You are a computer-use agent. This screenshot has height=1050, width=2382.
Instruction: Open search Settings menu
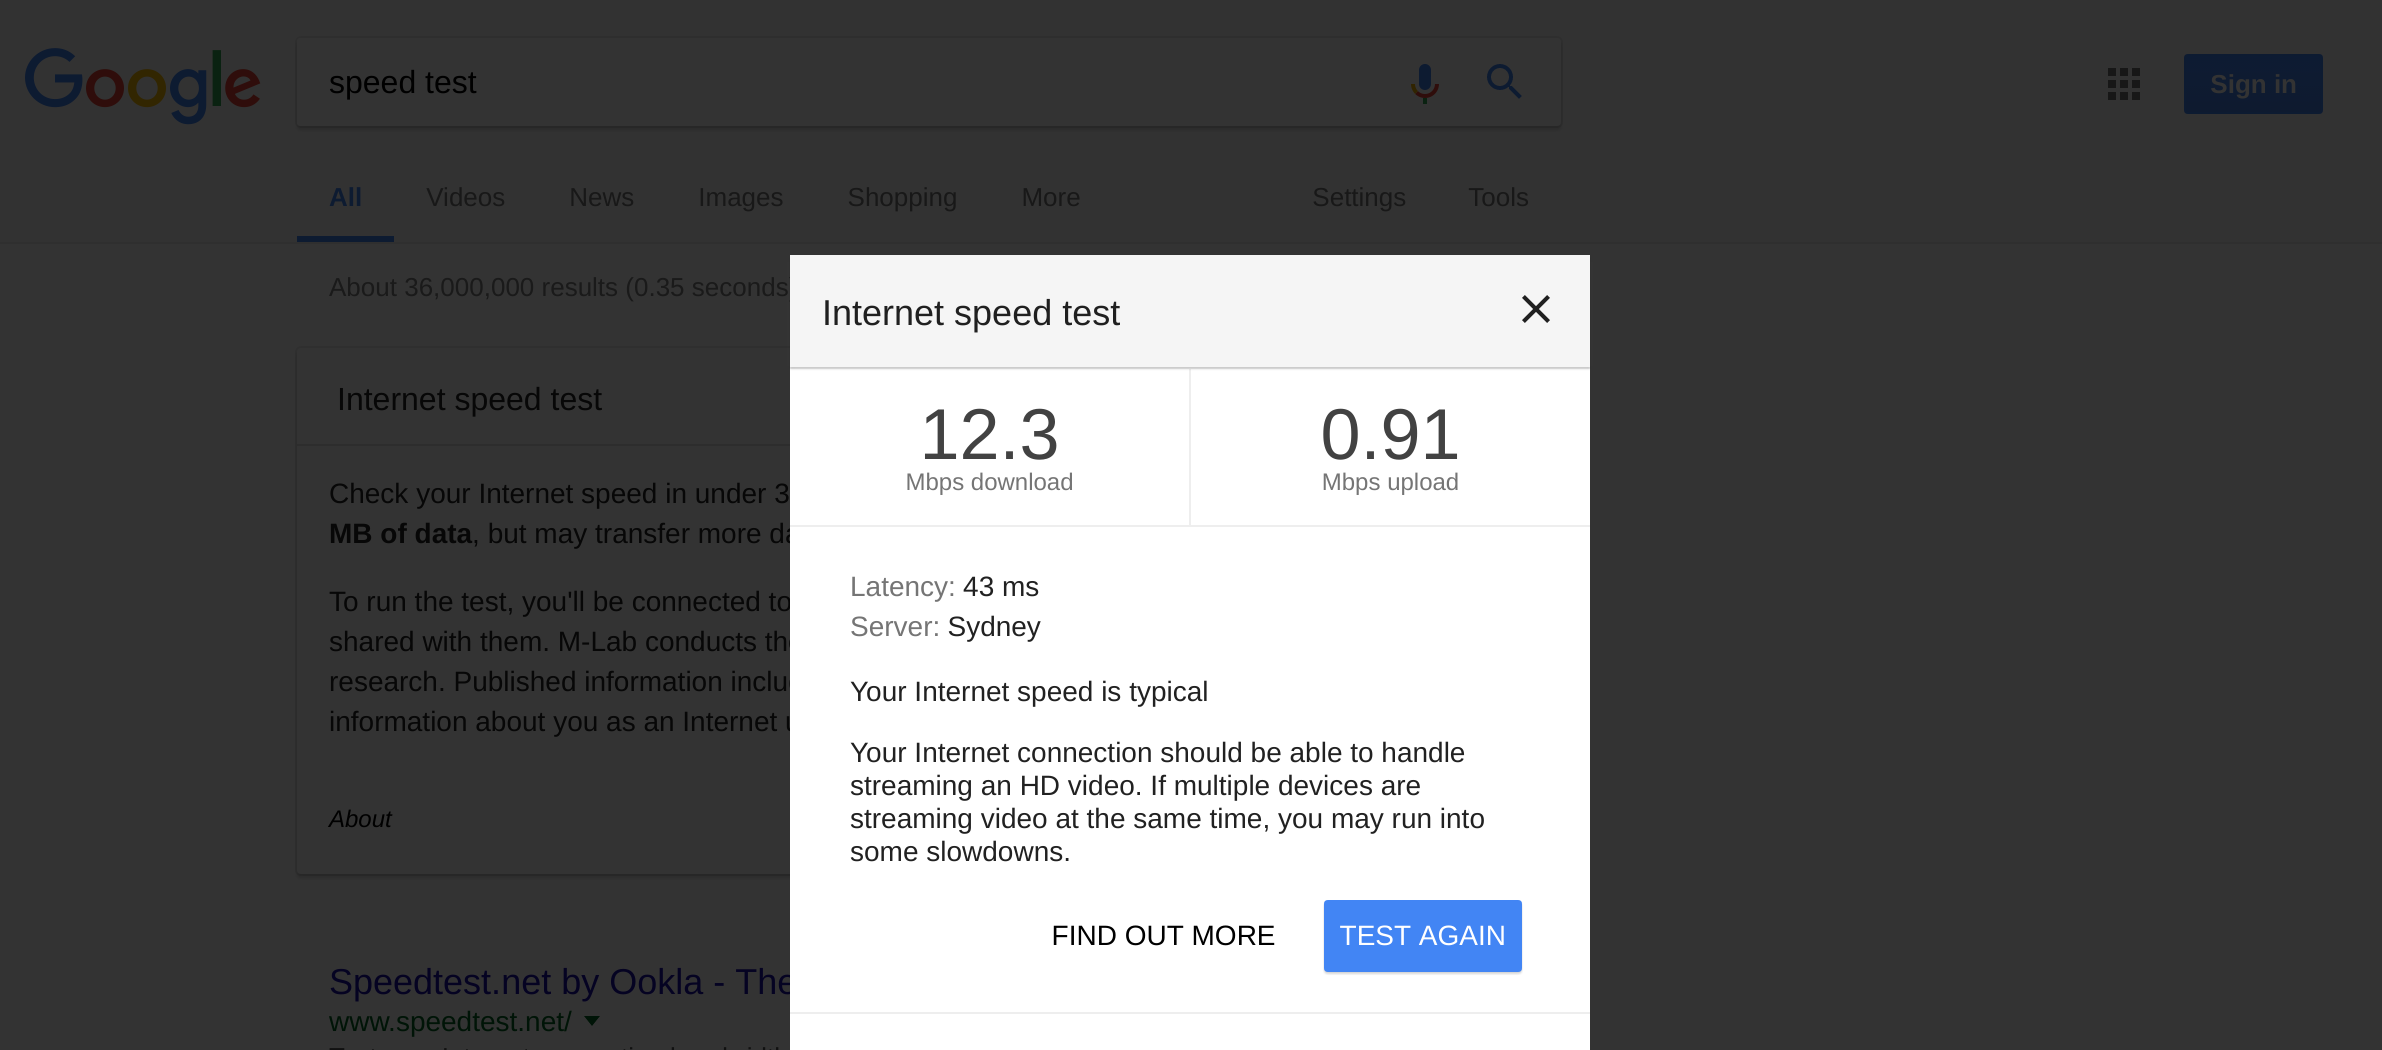tap(1358, 198)
